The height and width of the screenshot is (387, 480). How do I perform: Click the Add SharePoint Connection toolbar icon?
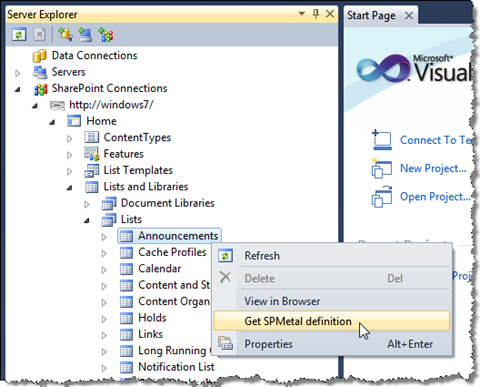tap(106, 34)
